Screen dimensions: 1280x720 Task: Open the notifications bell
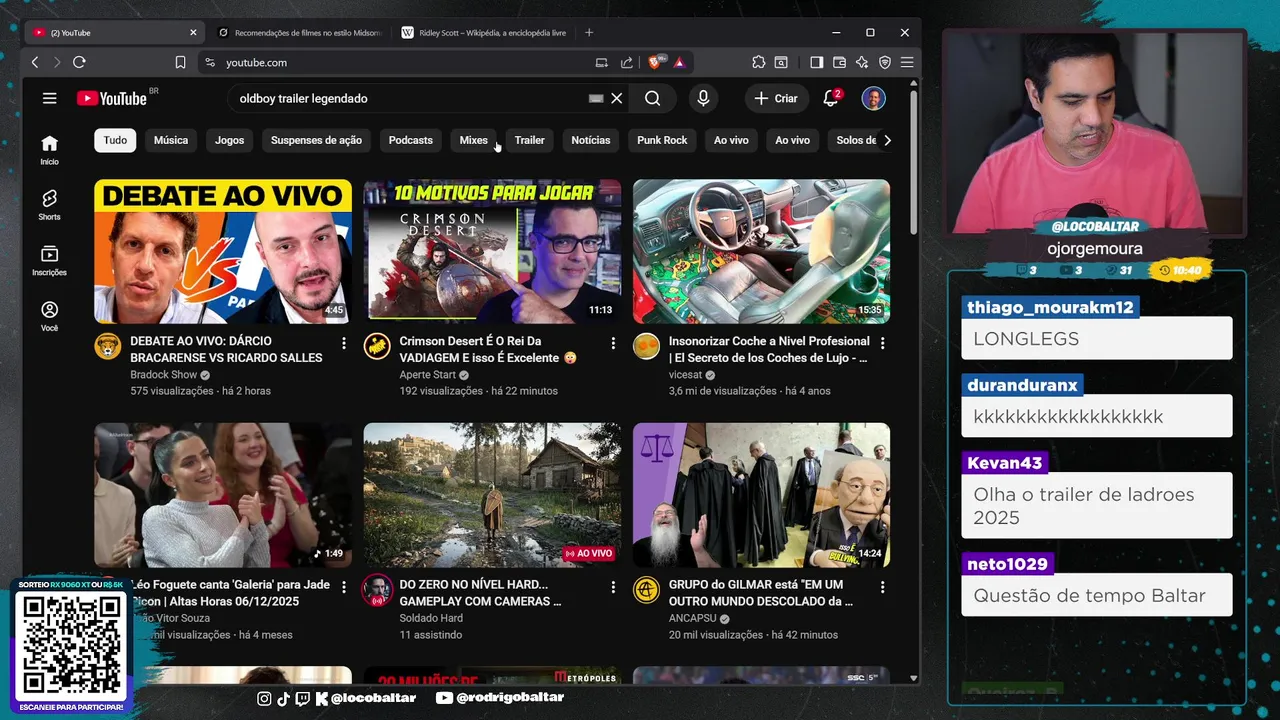point(831,98)
